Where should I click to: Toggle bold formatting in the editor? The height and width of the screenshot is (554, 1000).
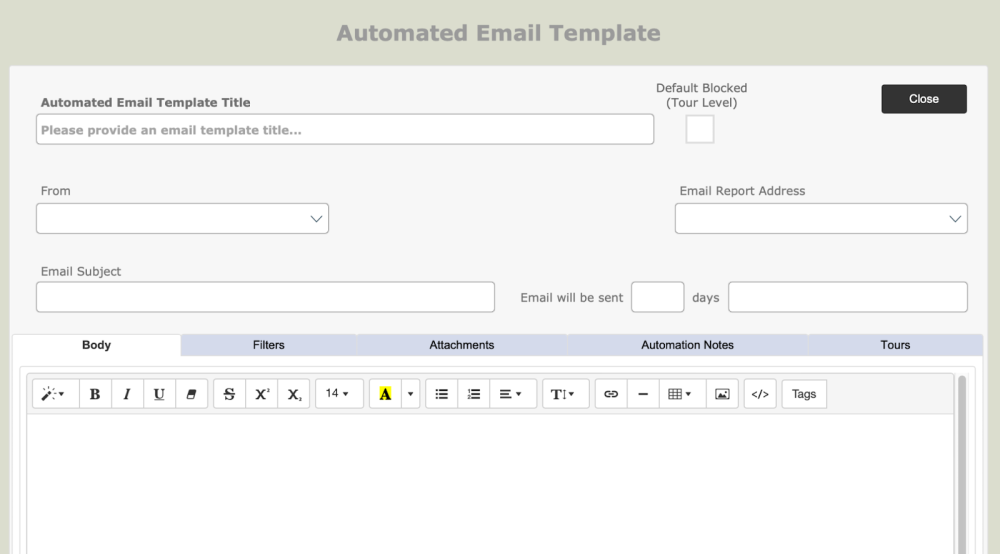pyautogui.click(x=95, y=394)
